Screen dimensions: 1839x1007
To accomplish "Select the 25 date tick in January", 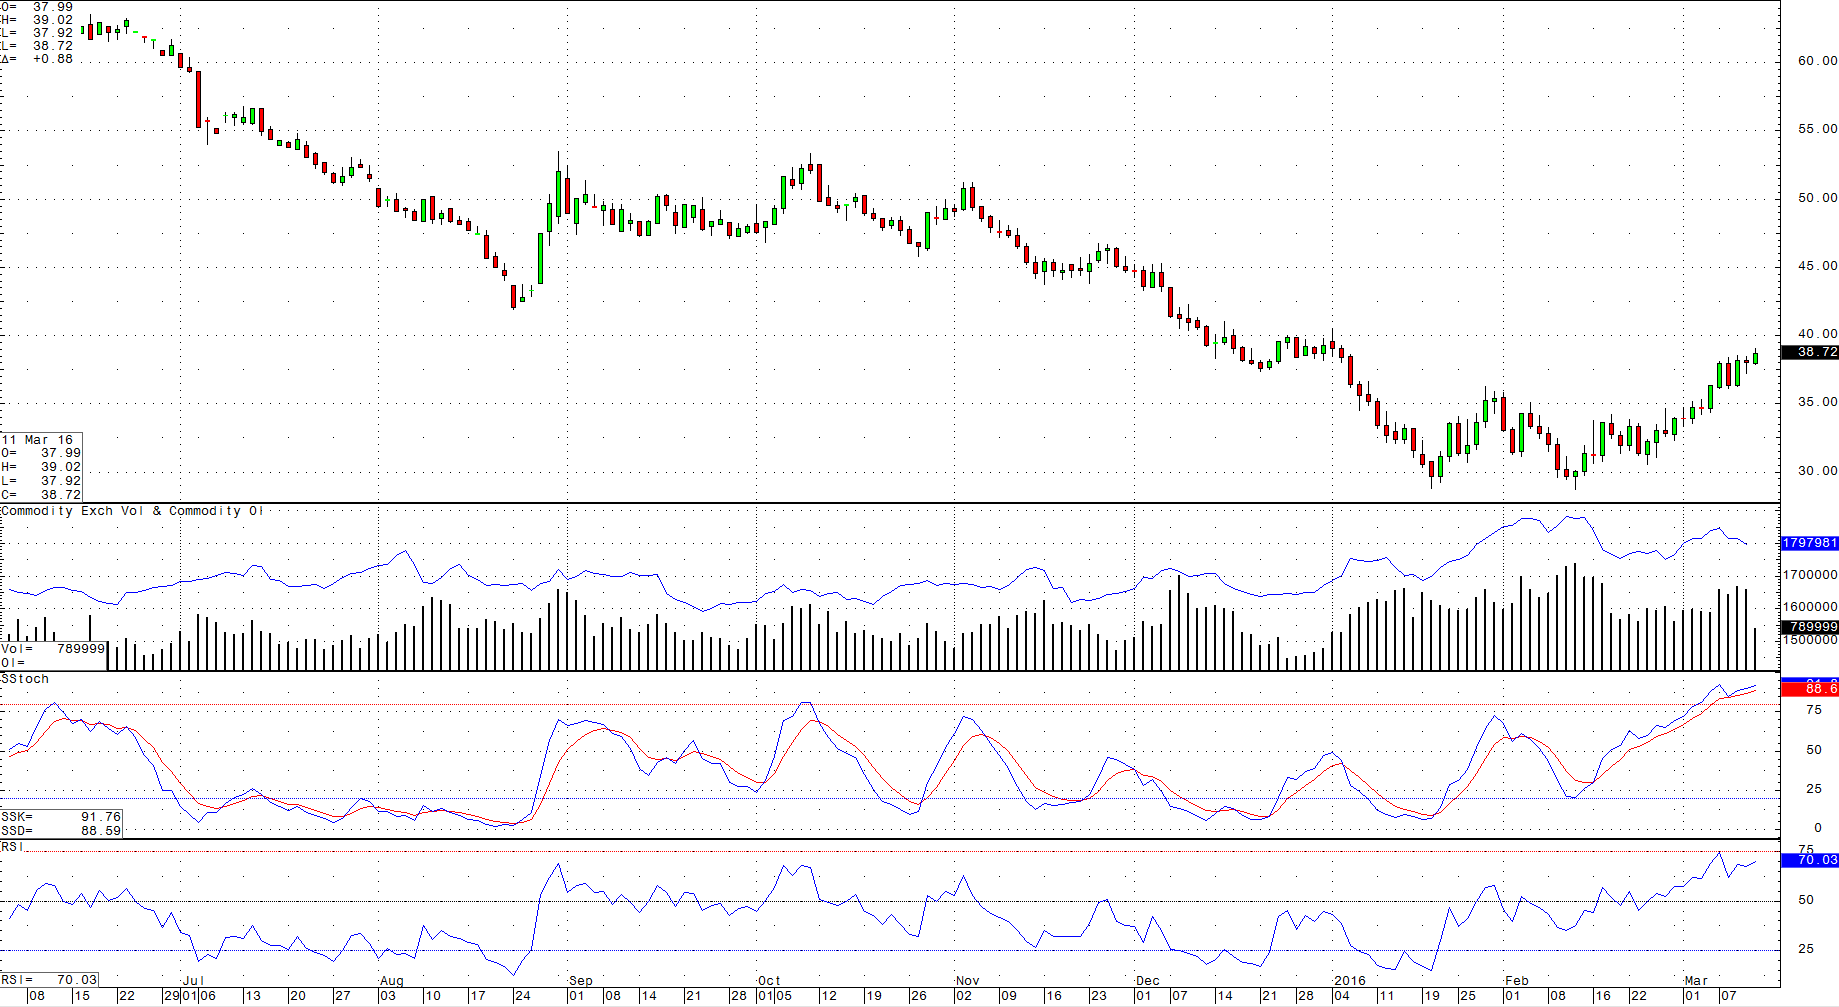I will 1467,996.
